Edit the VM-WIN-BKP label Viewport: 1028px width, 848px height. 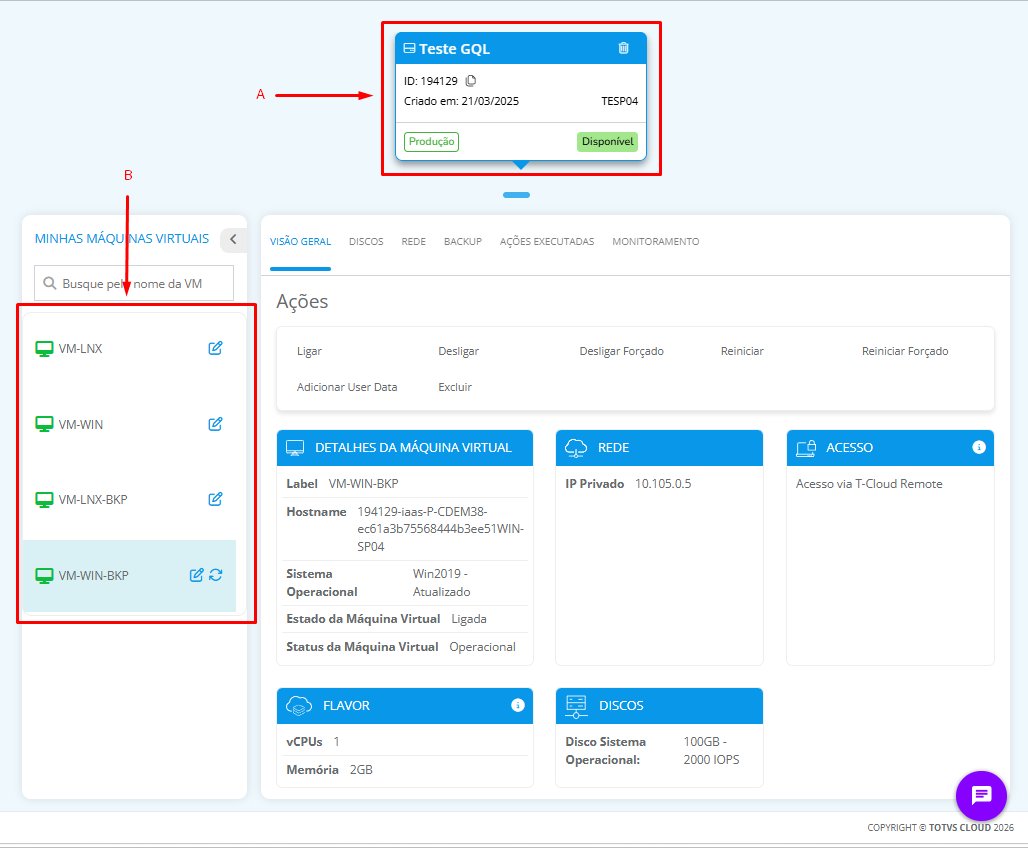(x=196, y=575)
